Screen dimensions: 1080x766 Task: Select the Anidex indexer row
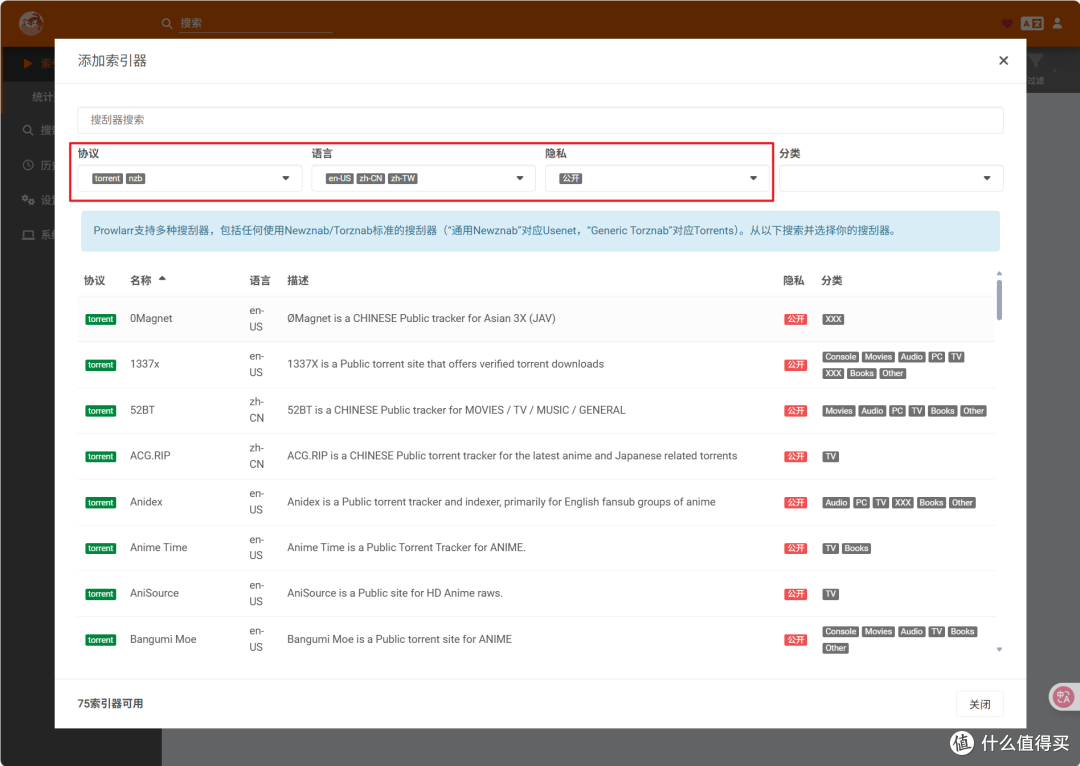[x=536, y=502]
